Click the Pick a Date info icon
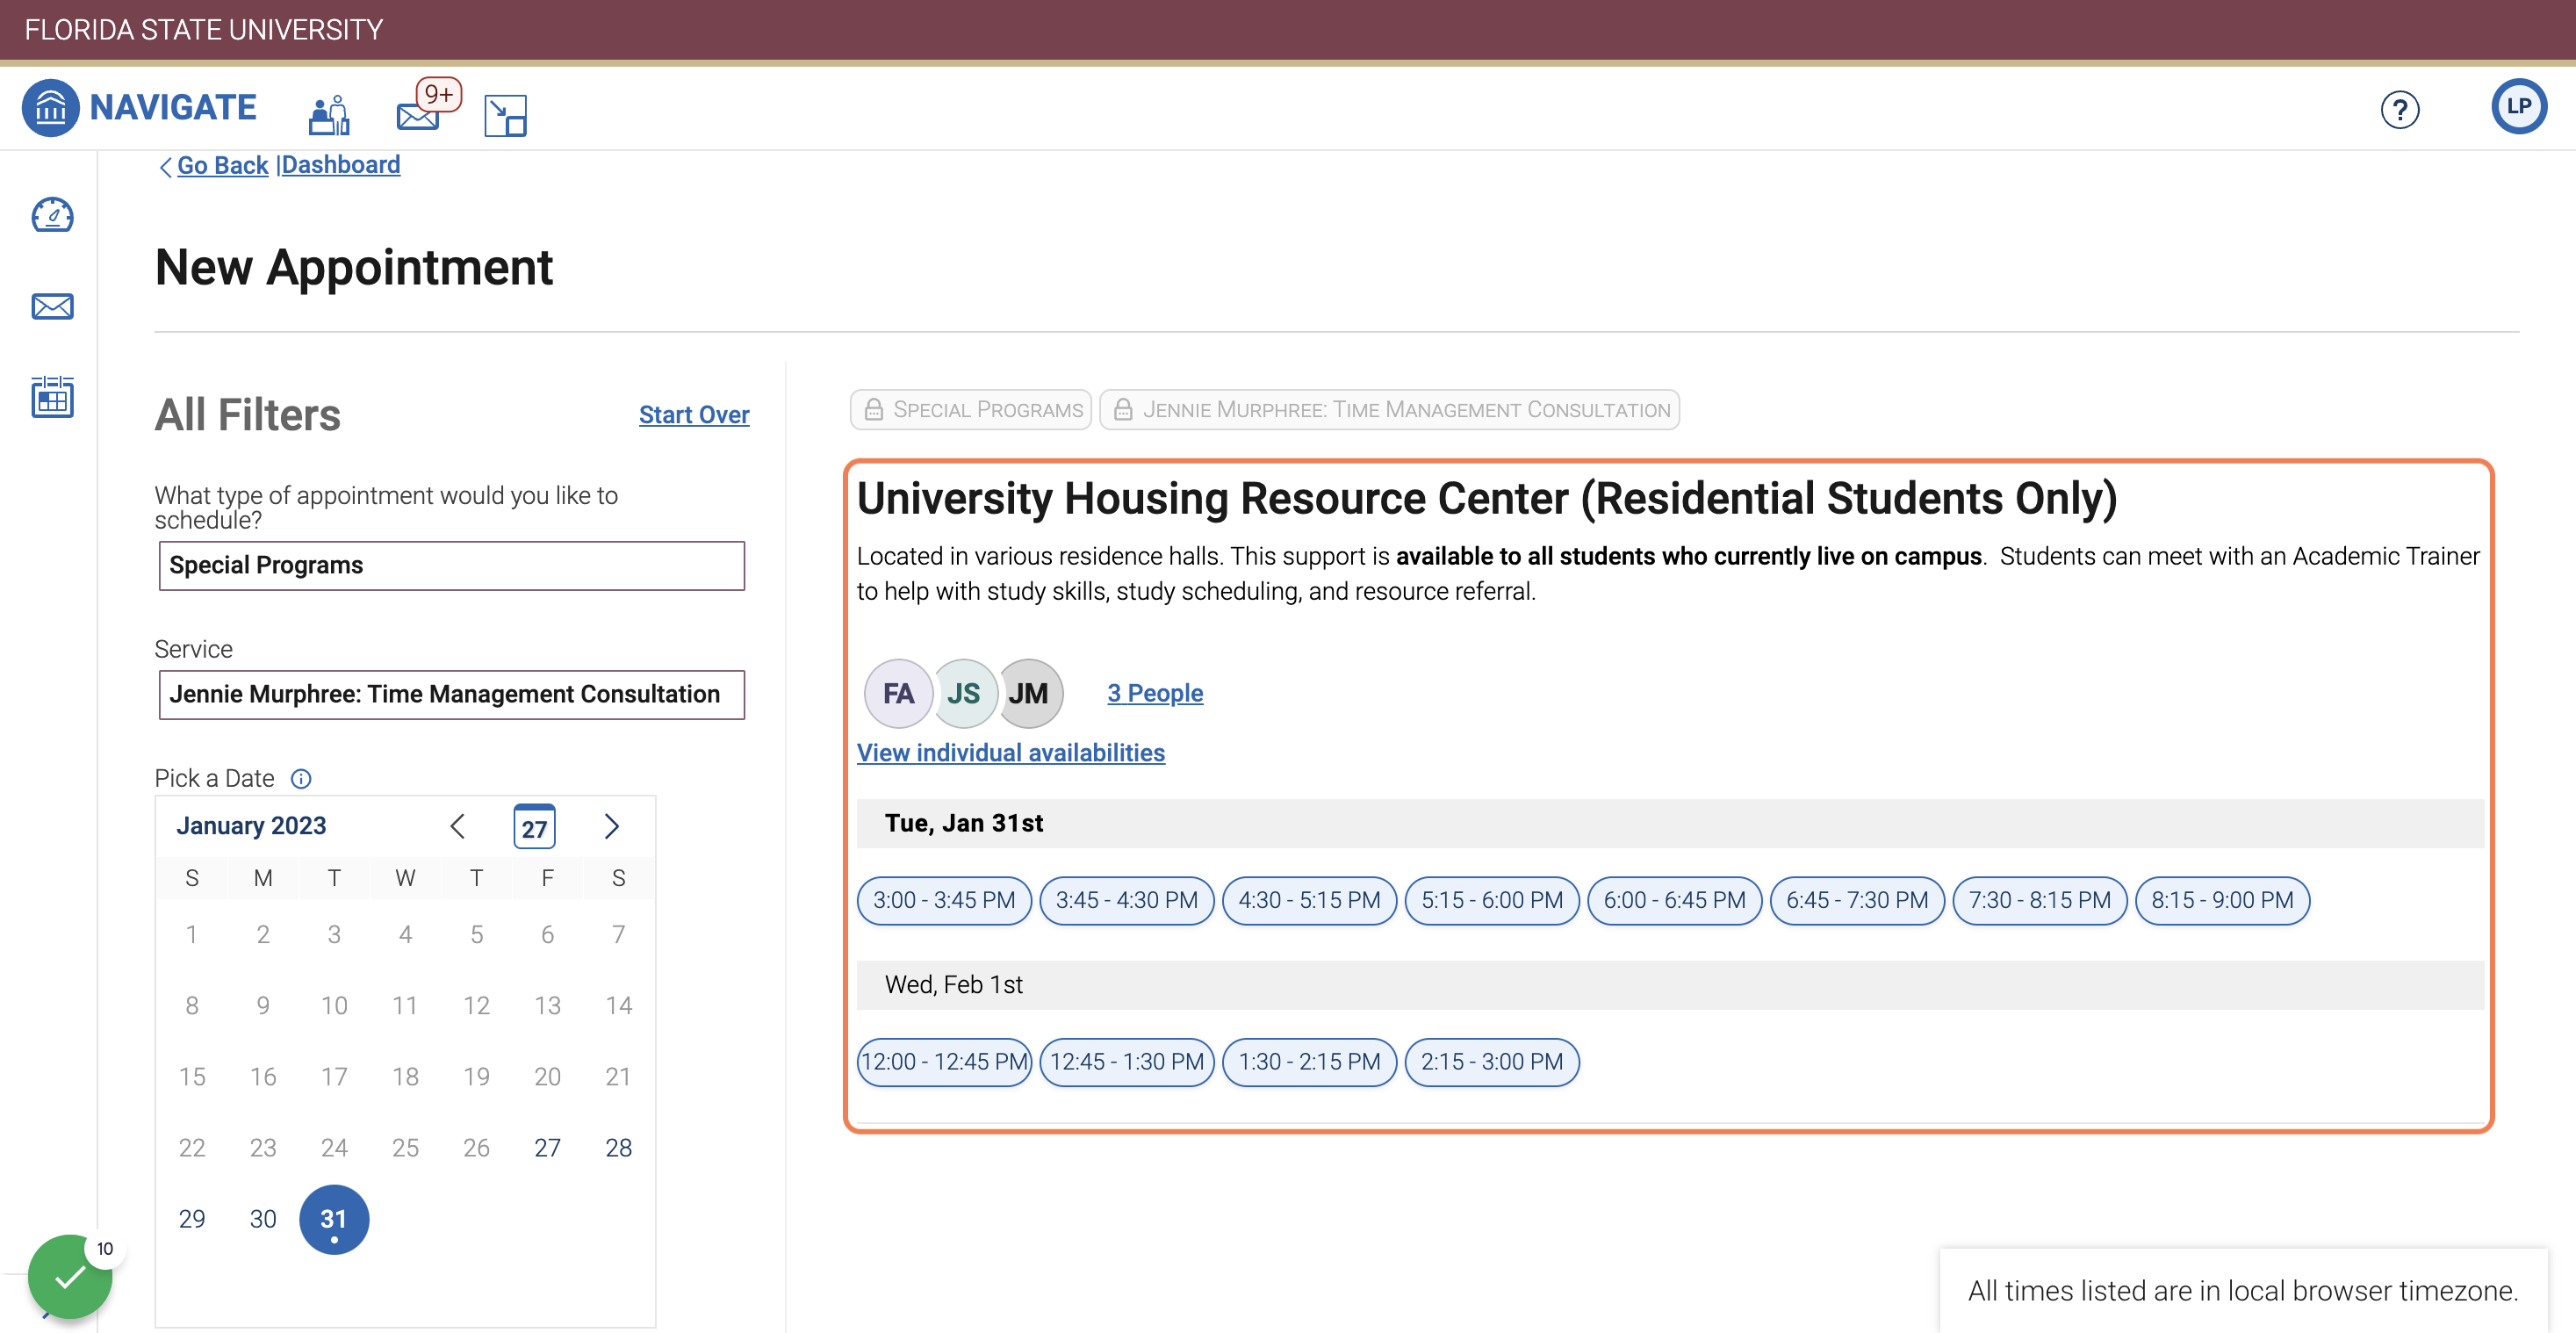Image resolution: width=2576 pixels, height=1333 pixels. pyautogui.click(x=301, y=778)
